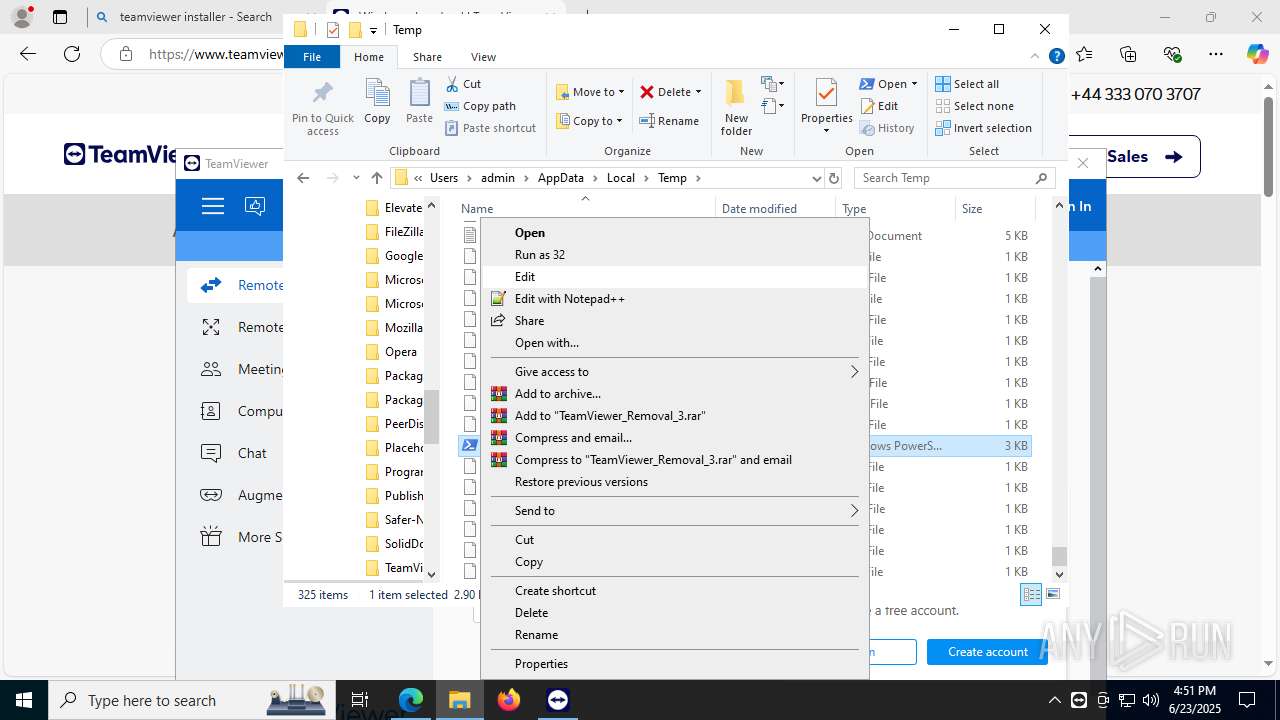The width and height of the screenshot is (1280, 720).
Task: Choose Restore previous versions
Action: coord(674,481)
